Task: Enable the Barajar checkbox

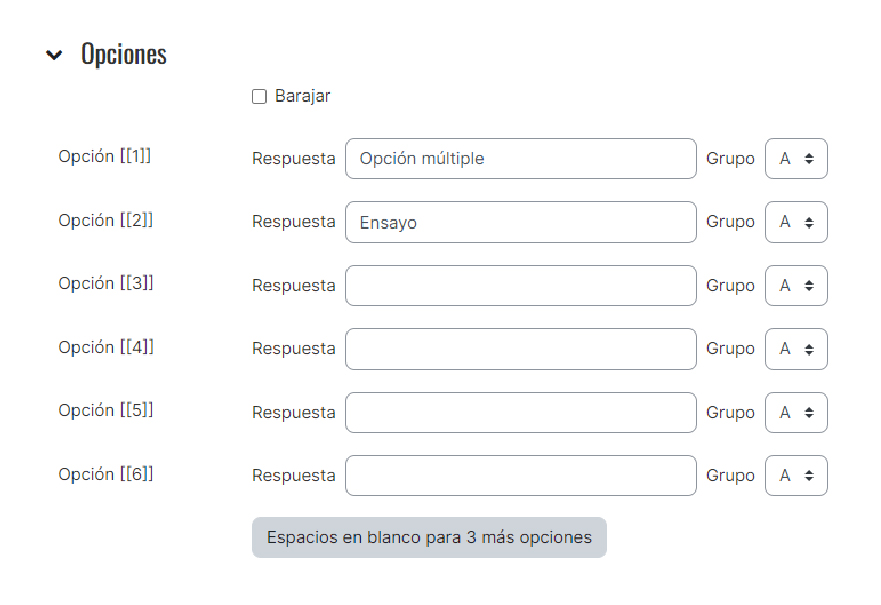Action: tap(259, 97)
